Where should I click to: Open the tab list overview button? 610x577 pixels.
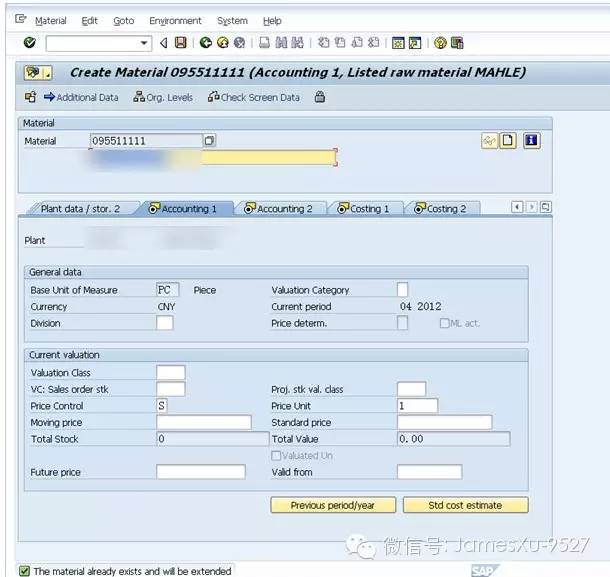point(546,207)
